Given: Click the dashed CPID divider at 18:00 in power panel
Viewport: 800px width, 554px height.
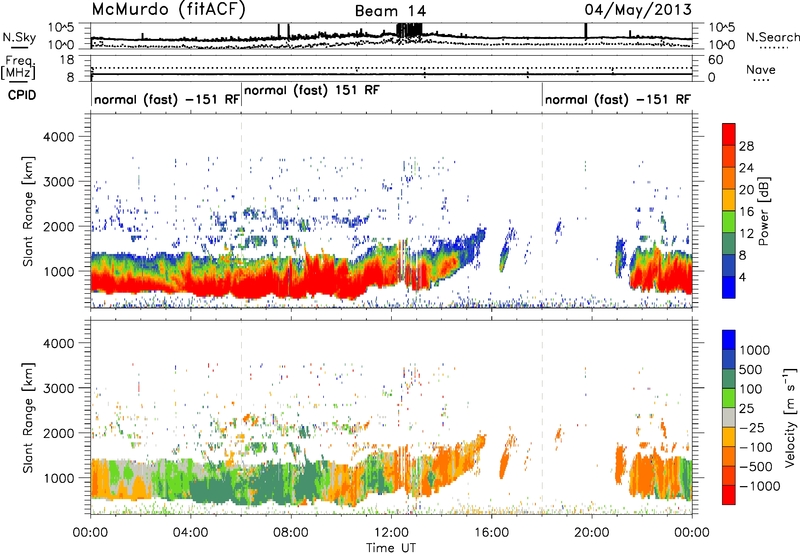Looking at the screenshot, I should point(542,210).
